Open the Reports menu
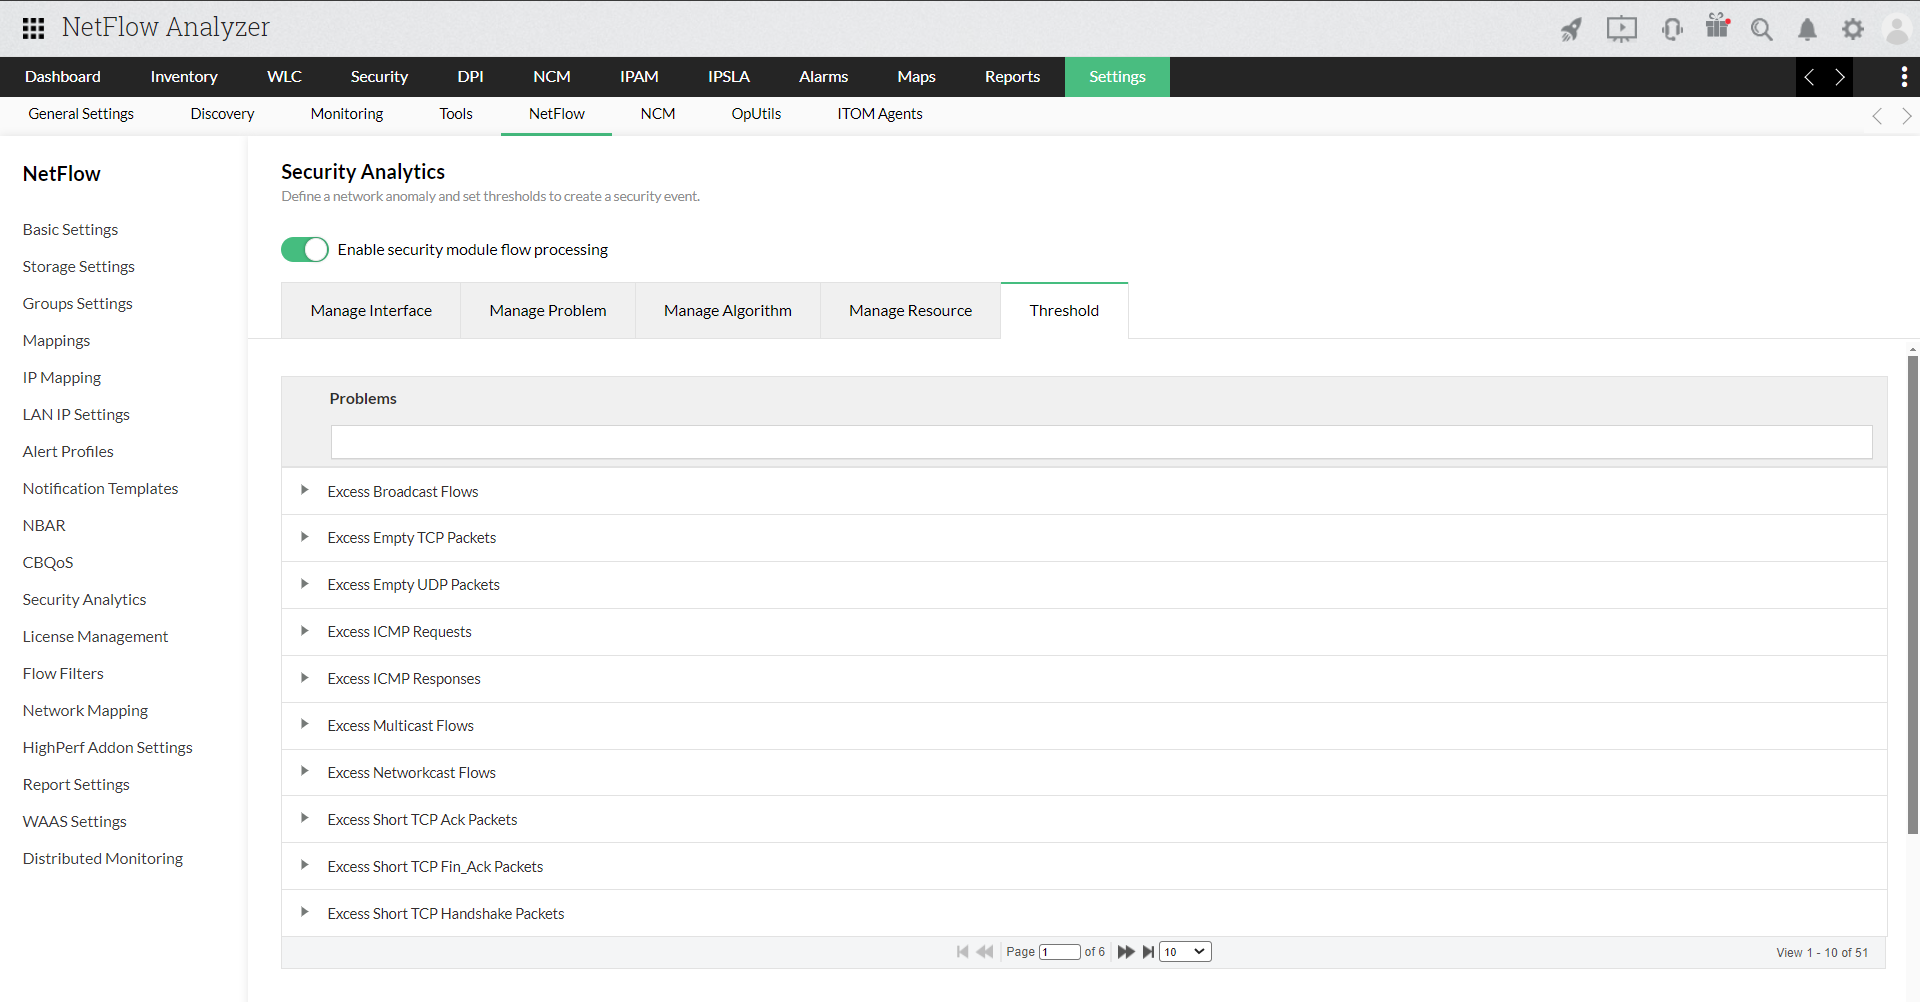 pyautogui.click(x=1013, y=77)
